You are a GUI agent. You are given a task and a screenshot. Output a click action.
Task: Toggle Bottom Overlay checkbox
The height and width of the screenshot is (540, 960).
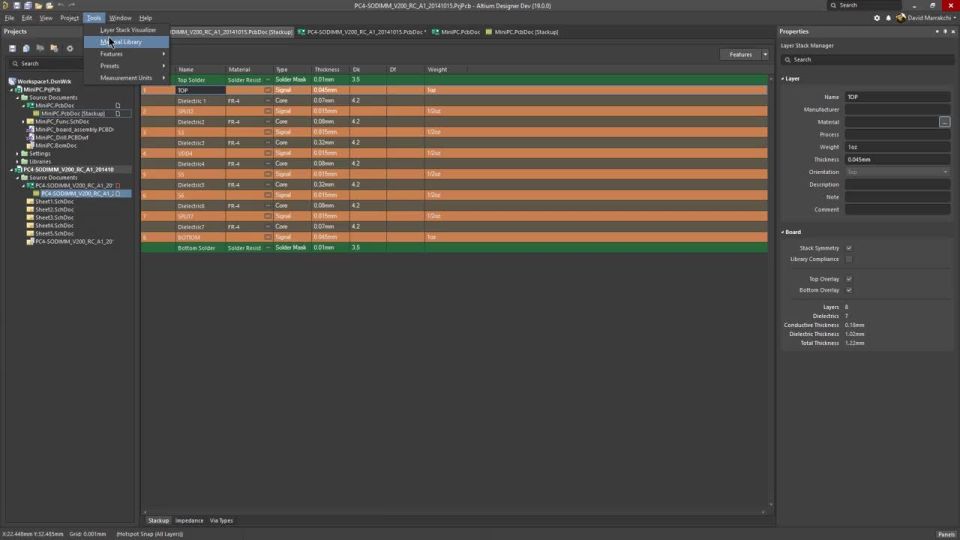(x=849, y=290)
